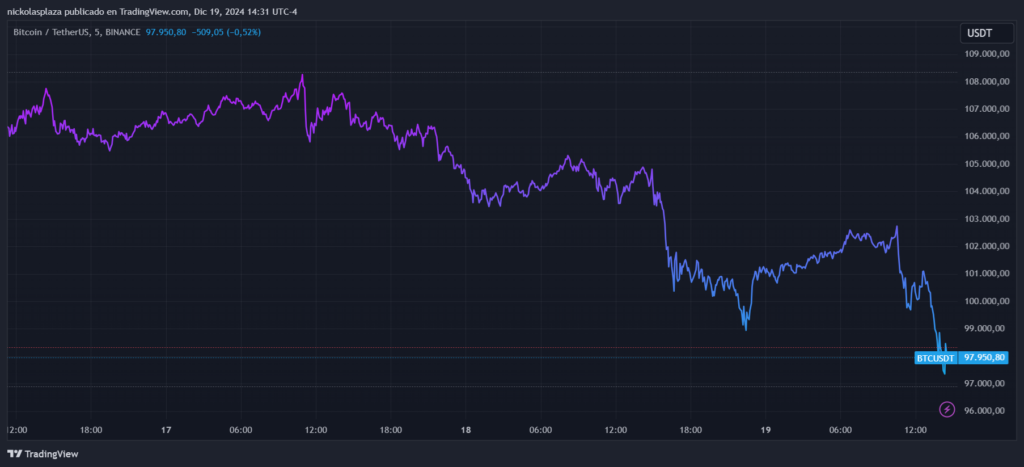Open the USDT currency selector
Viewport: 1024px width, 467px height.
[978, 33]
